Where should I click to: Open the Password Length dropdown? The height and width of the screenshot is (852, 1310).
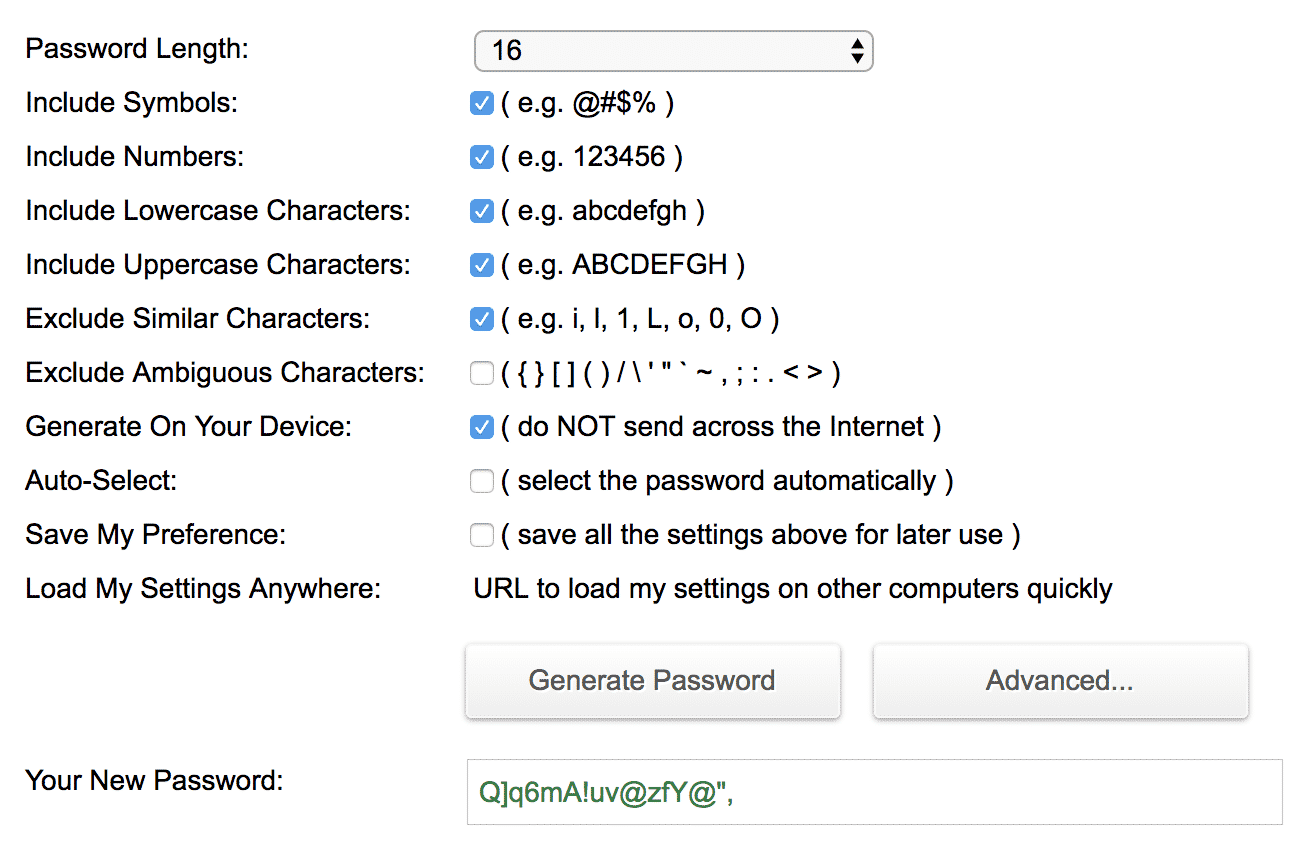point(673,51)
